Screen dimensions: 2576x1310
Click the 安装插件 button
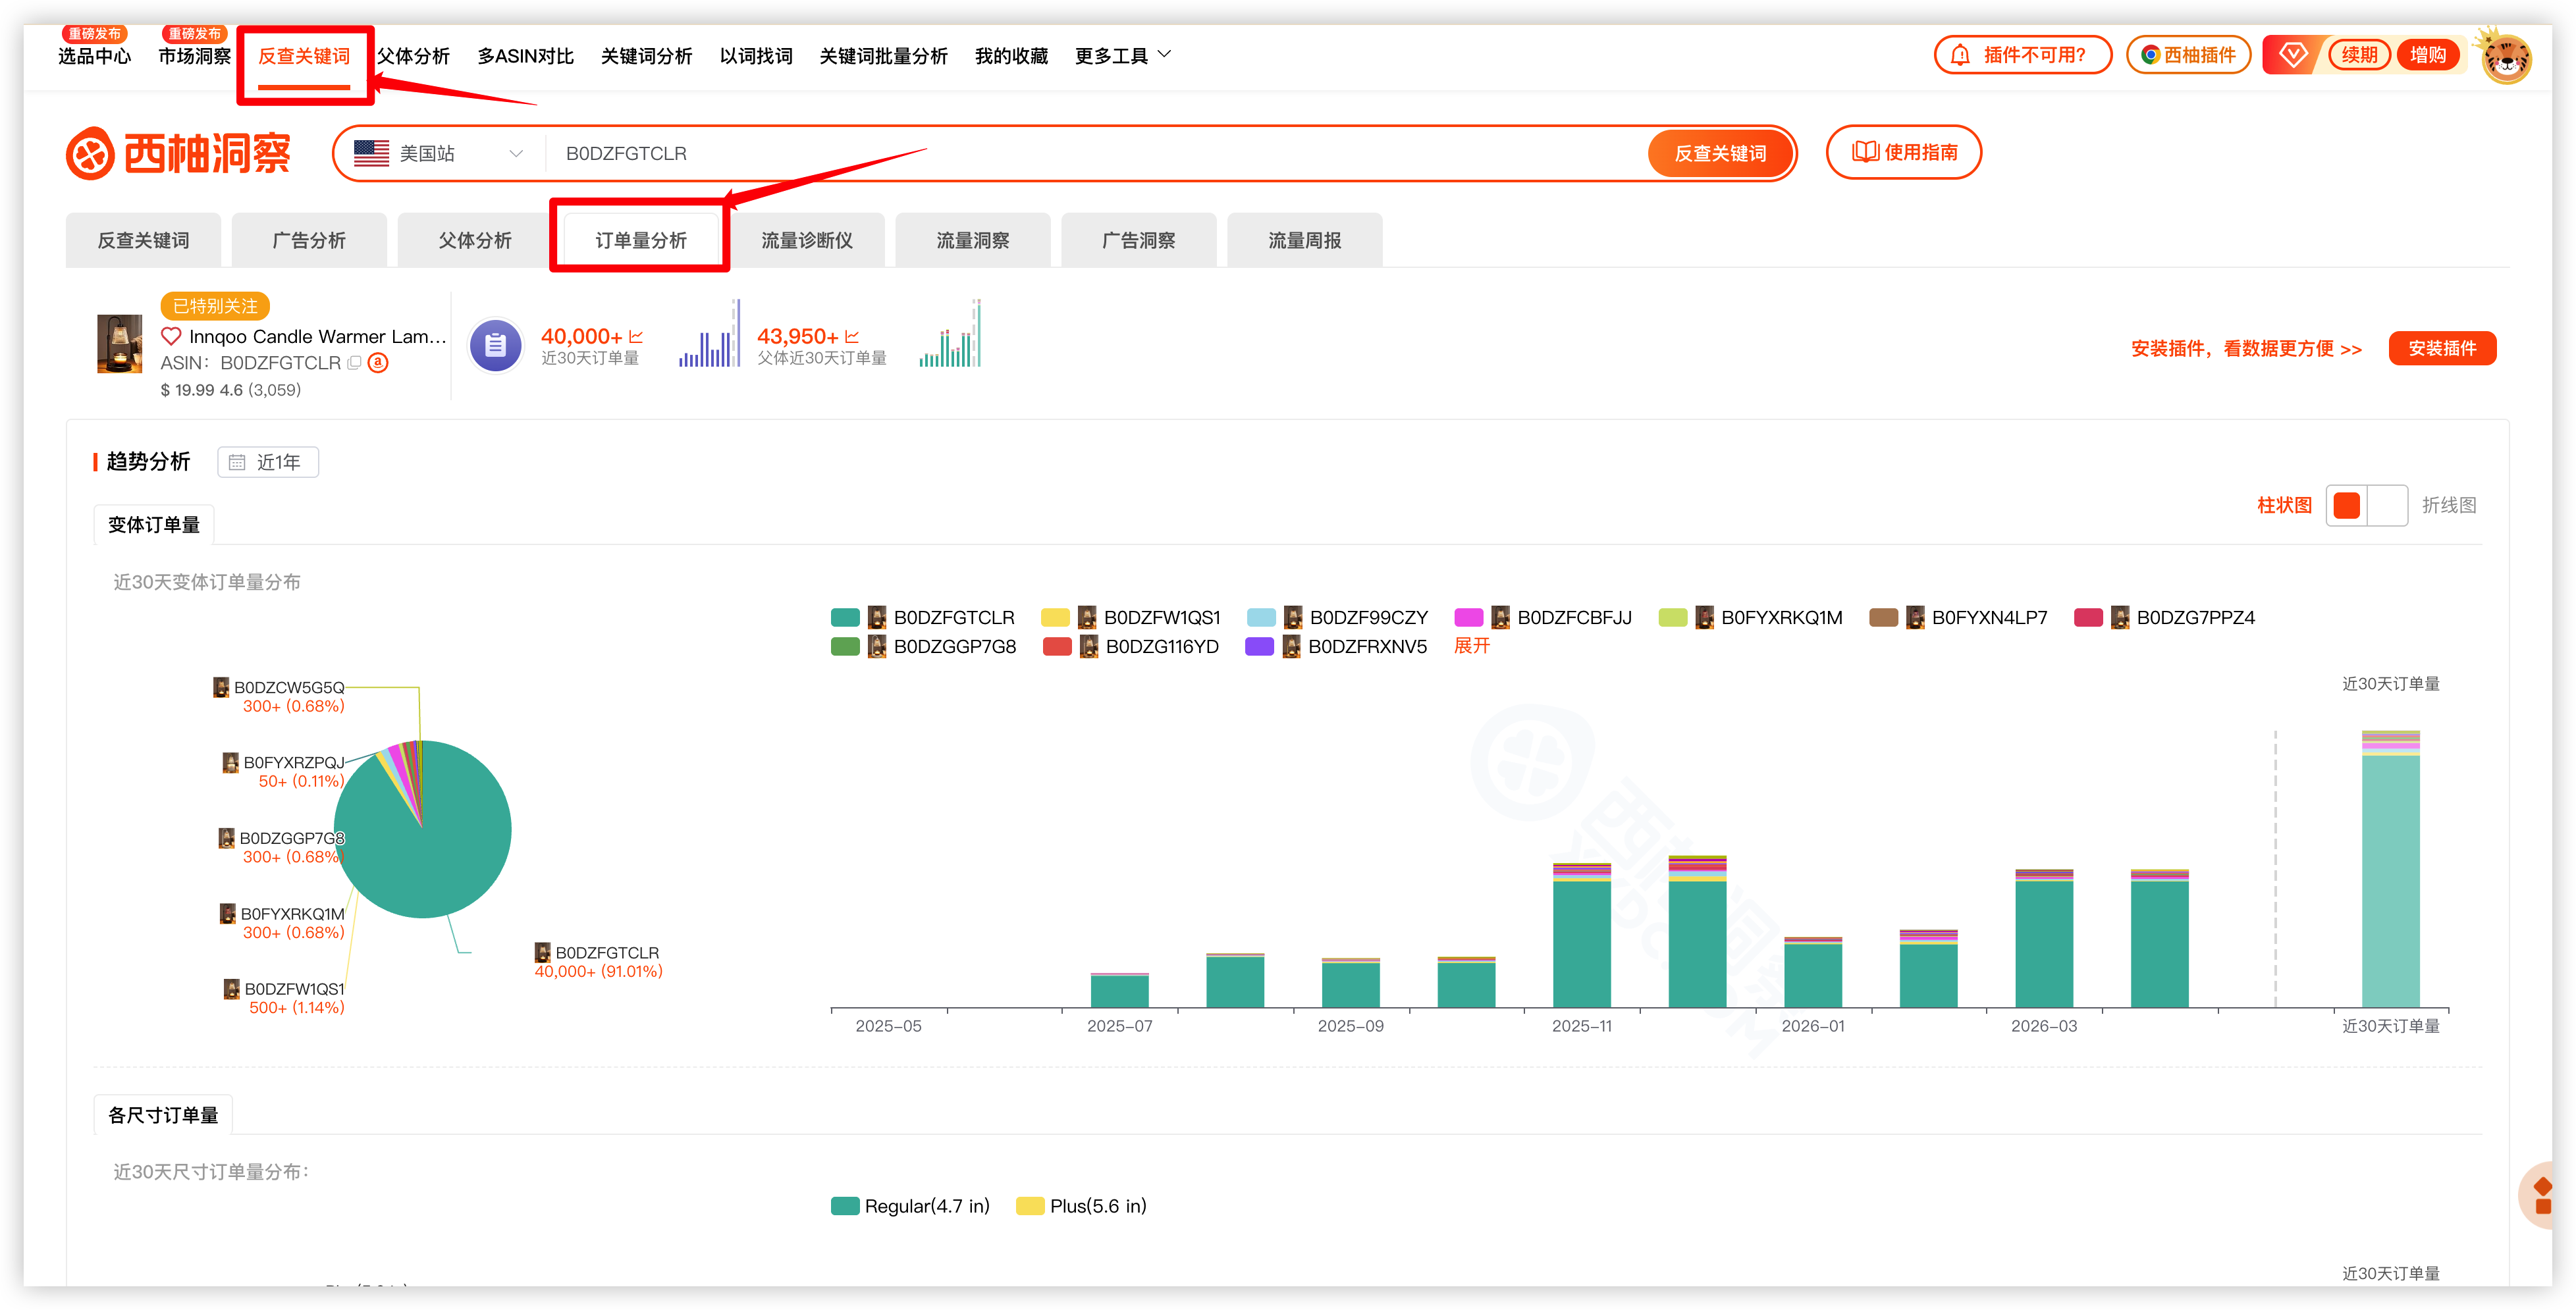click(x=2442, y=348)
